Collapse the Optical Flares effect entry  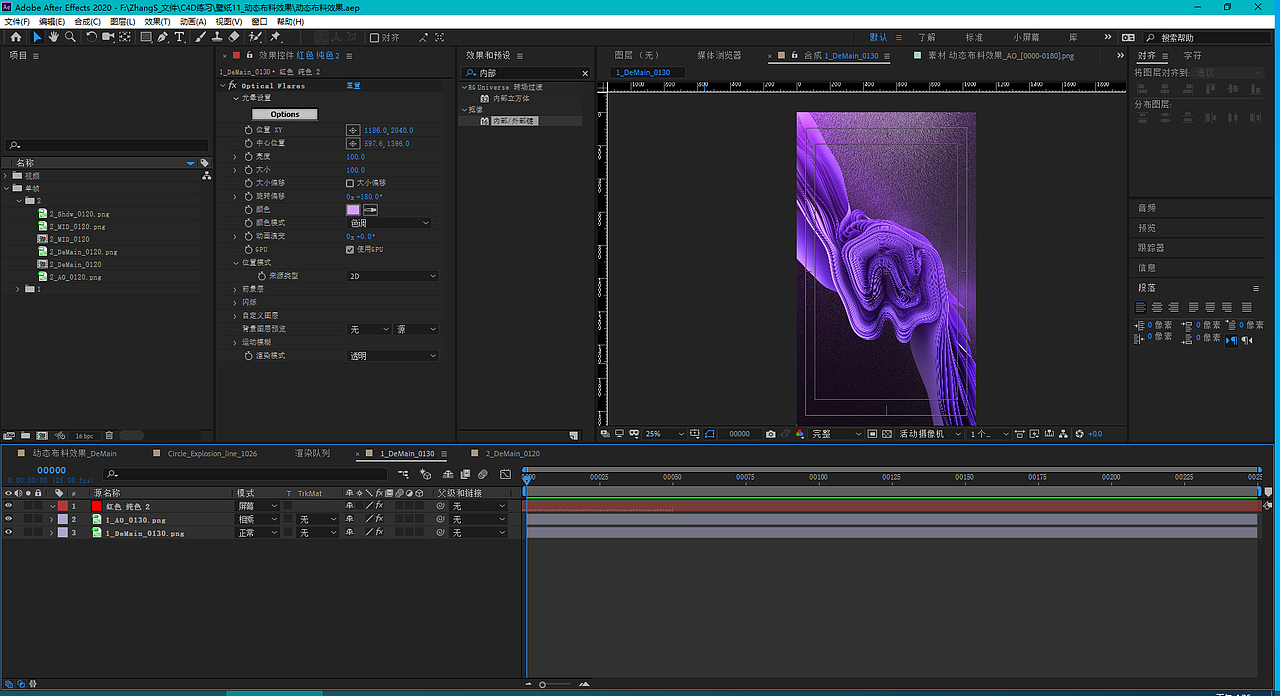(x=224, y=85)
